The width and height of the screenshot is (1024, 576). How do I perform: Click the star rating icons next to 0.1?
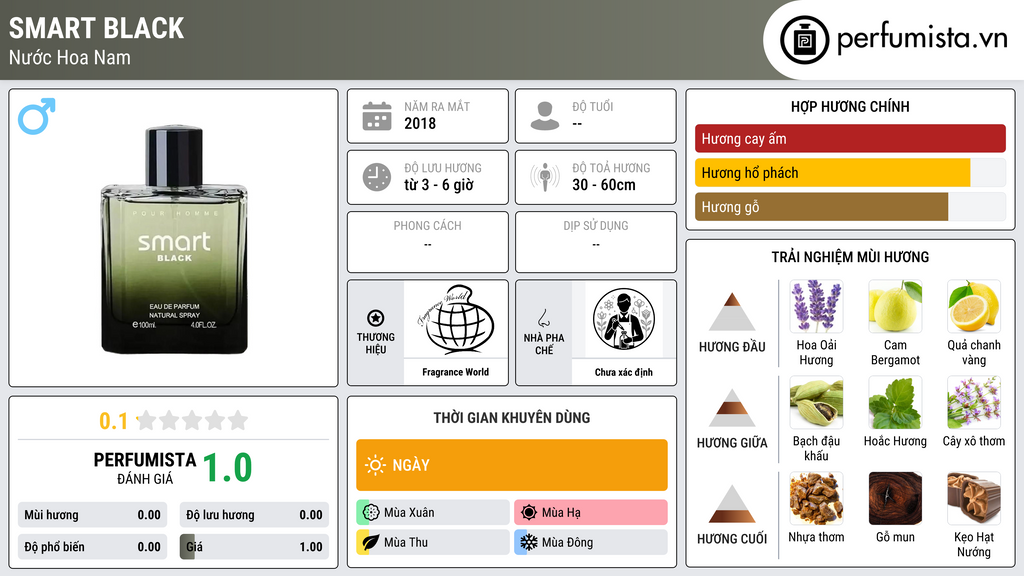(192, 420)
